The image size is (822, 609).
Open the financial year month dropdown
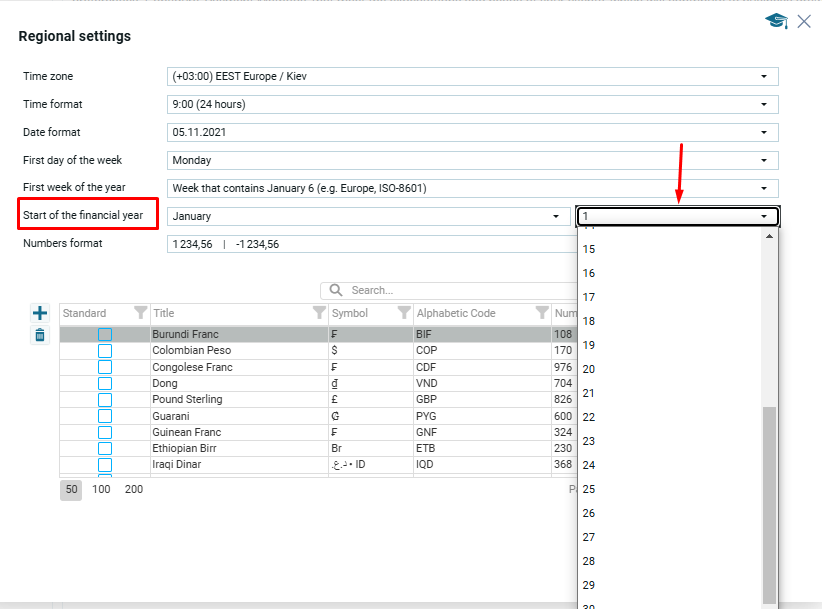(x=557, y=216)
